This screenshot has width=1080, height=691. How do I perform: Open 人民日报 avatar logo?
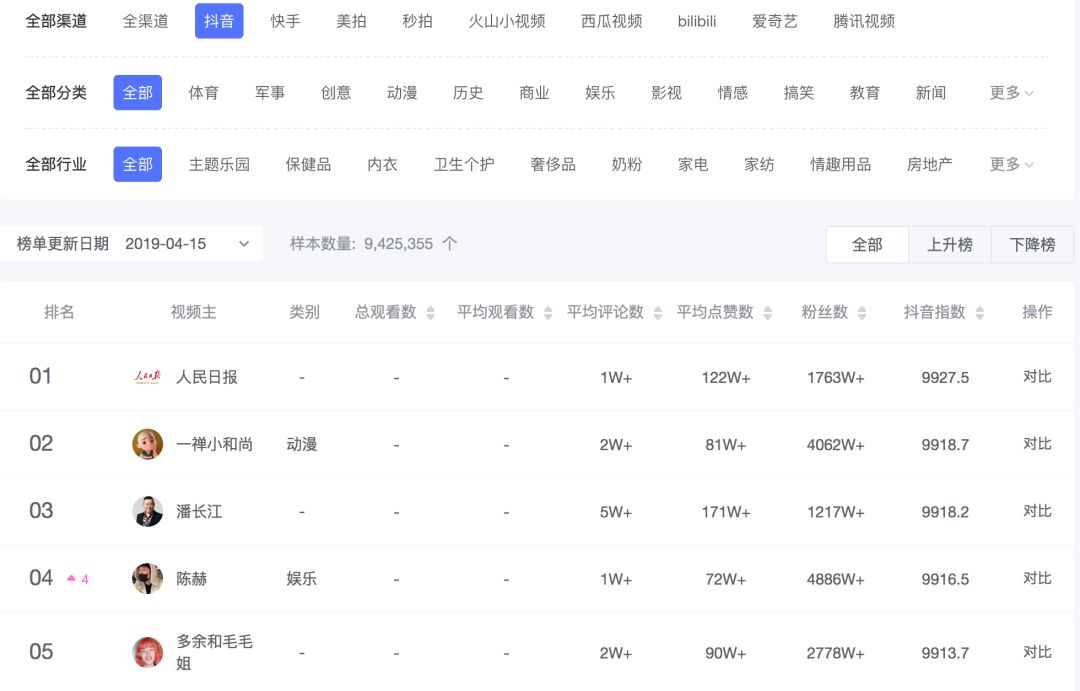coord(147,377)
